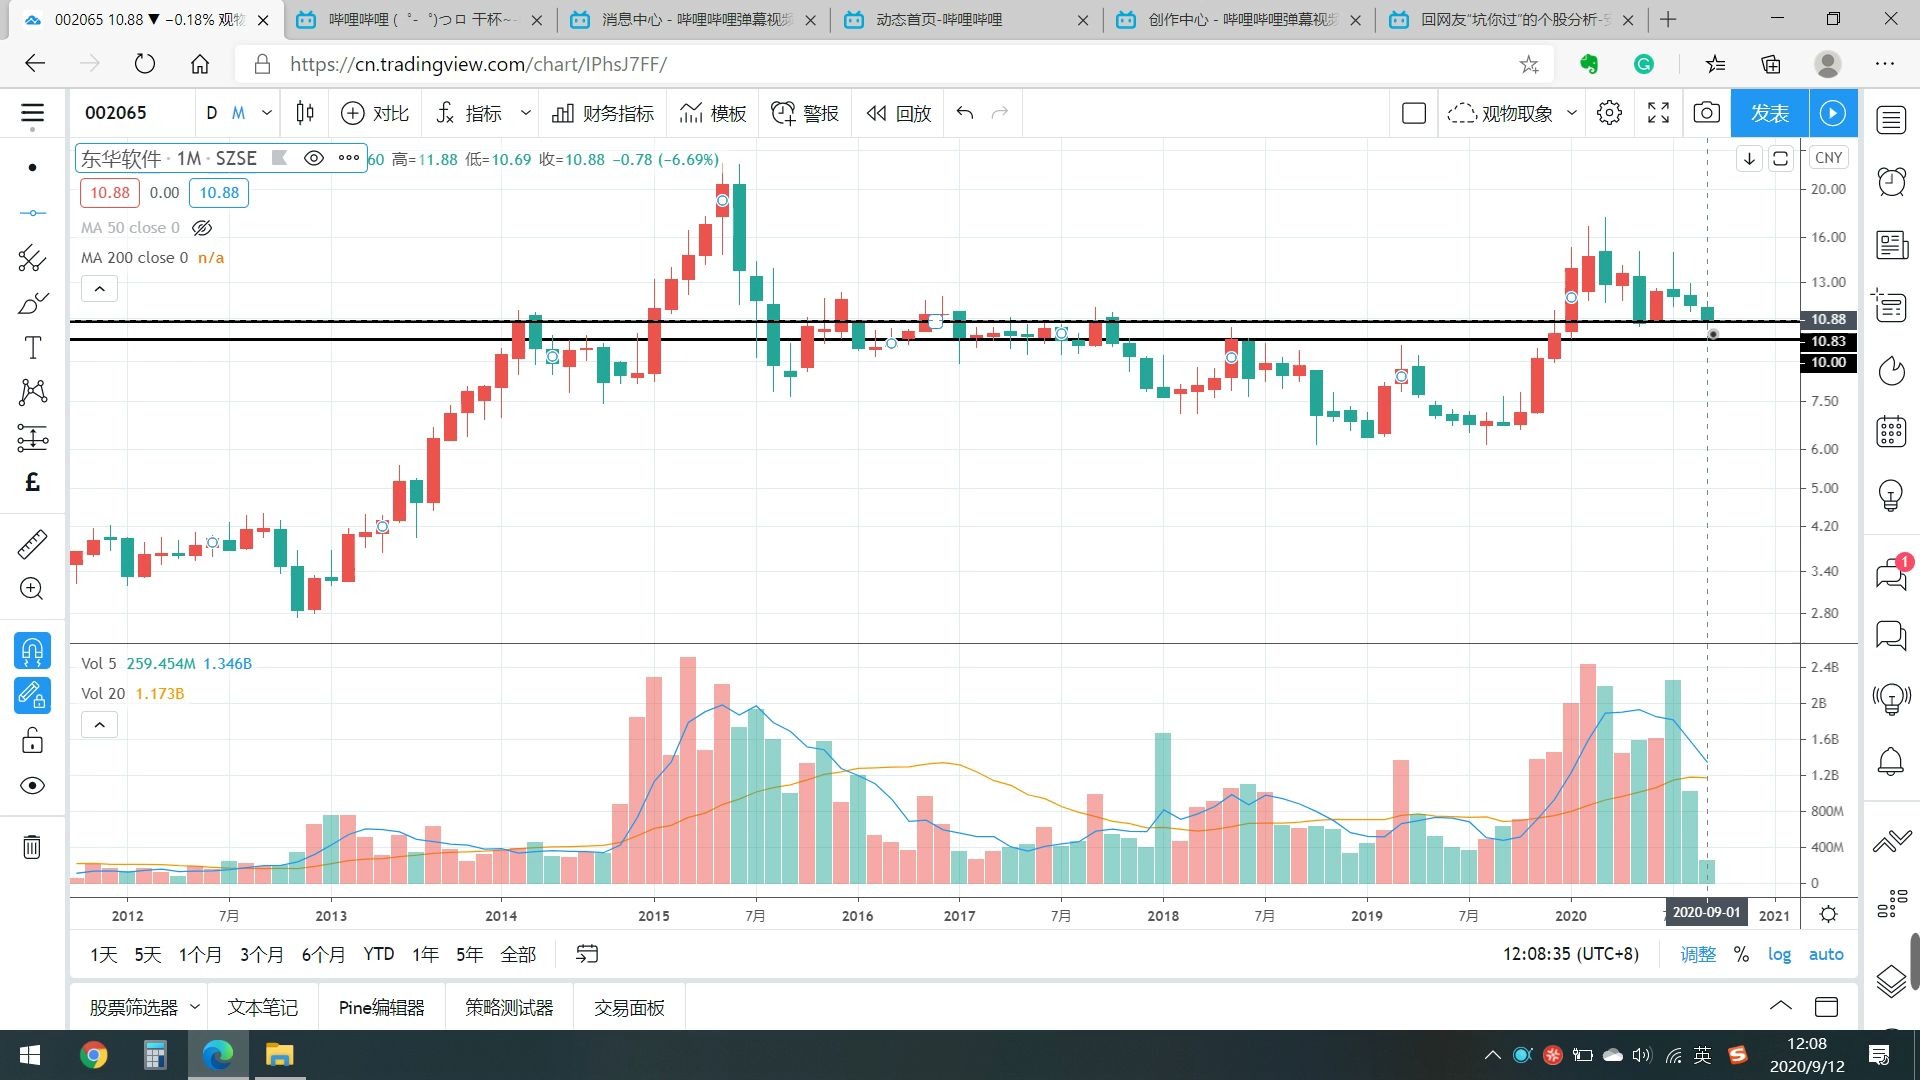Image resolution: width=1920 pixels, height=1080 pixels.
Task: Open the chart layout selector square
Action: click(x=1414, y=113)
